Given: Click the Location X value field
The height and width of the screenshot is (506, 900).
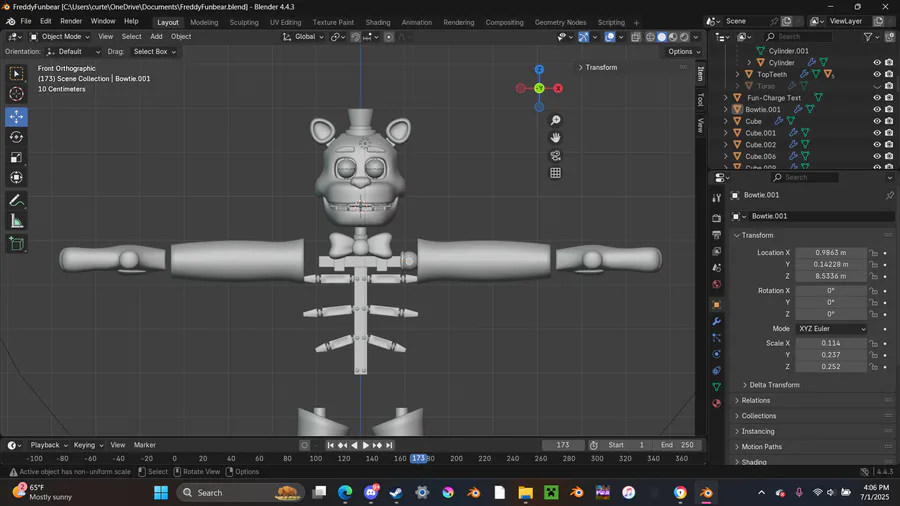Looking at the screenshot, I should tap(830, 253).
